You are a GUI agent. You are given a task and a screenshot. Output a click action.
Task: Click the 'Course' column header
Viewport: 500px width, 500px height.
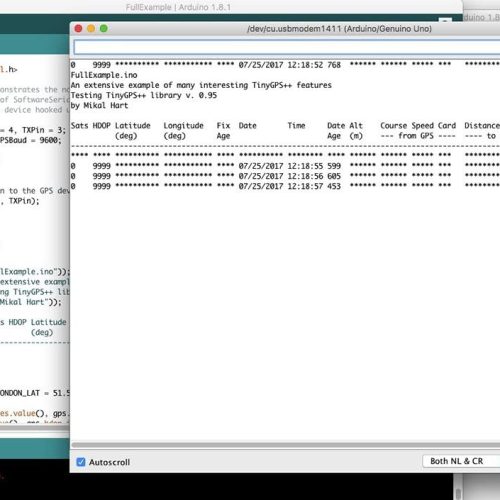pyautogui.click(x=394, y=126)
